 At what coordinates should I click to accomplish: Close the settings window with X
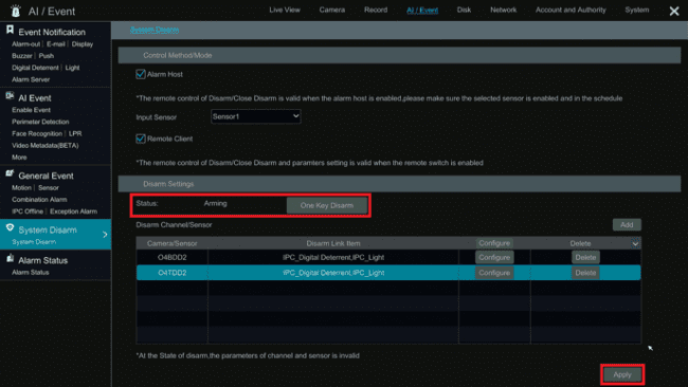(x=674, y=11)
